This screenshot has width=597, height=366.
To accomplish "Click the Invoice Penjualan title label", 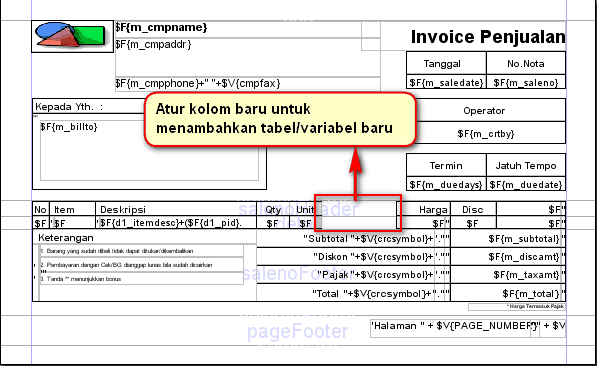I will pyautogui.click(x=488, y=37).
